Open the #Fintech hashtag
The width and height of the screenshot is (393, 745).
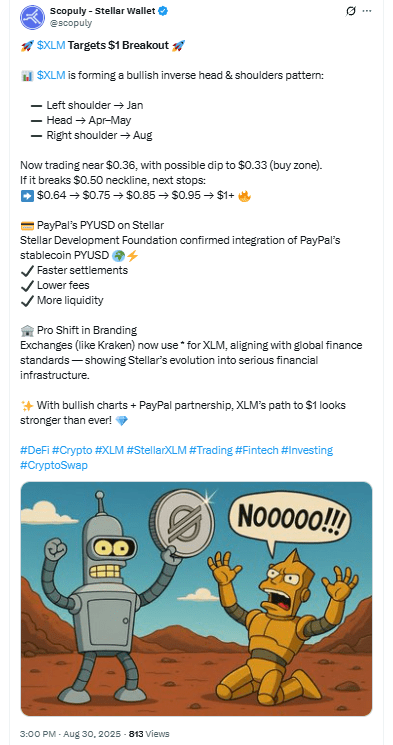click(257, 450)
